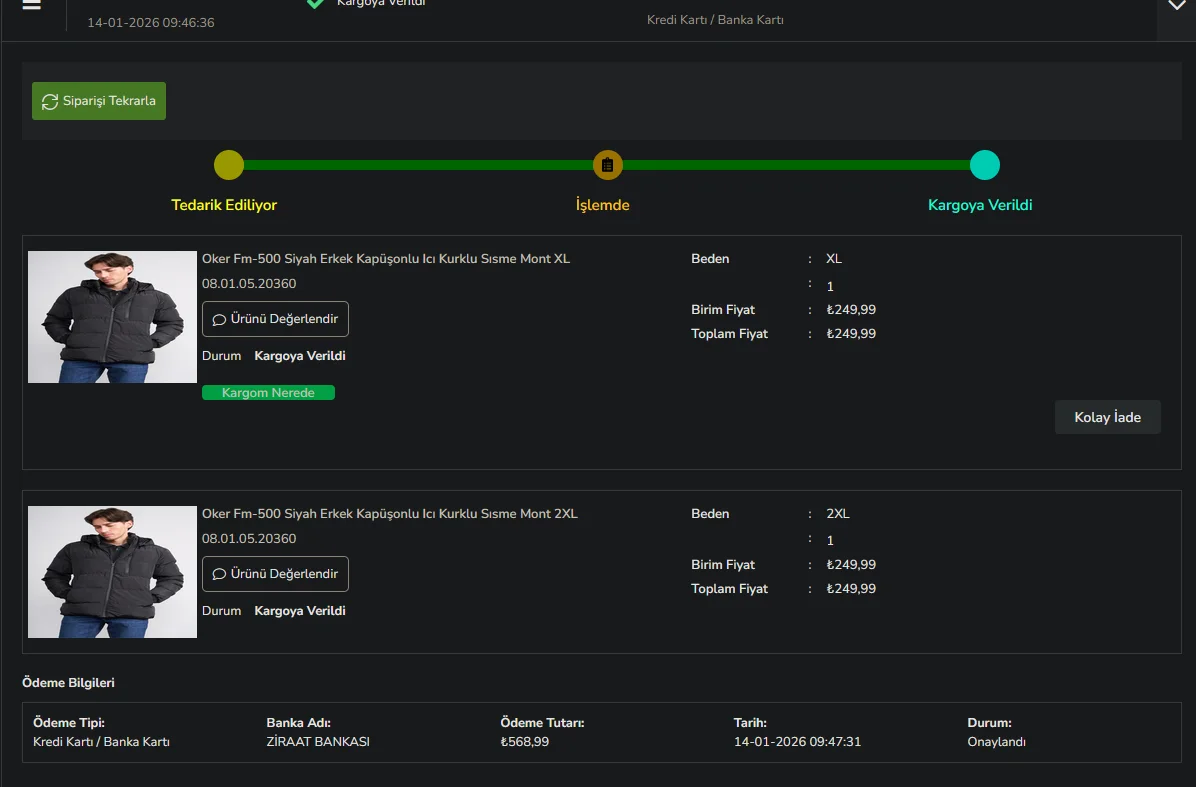Image resolution: width=1196 pixels, height=787 pixels.
Task: Click Kargoya Verildi status of 2XL jacket
Action: (x=300, y=611)
